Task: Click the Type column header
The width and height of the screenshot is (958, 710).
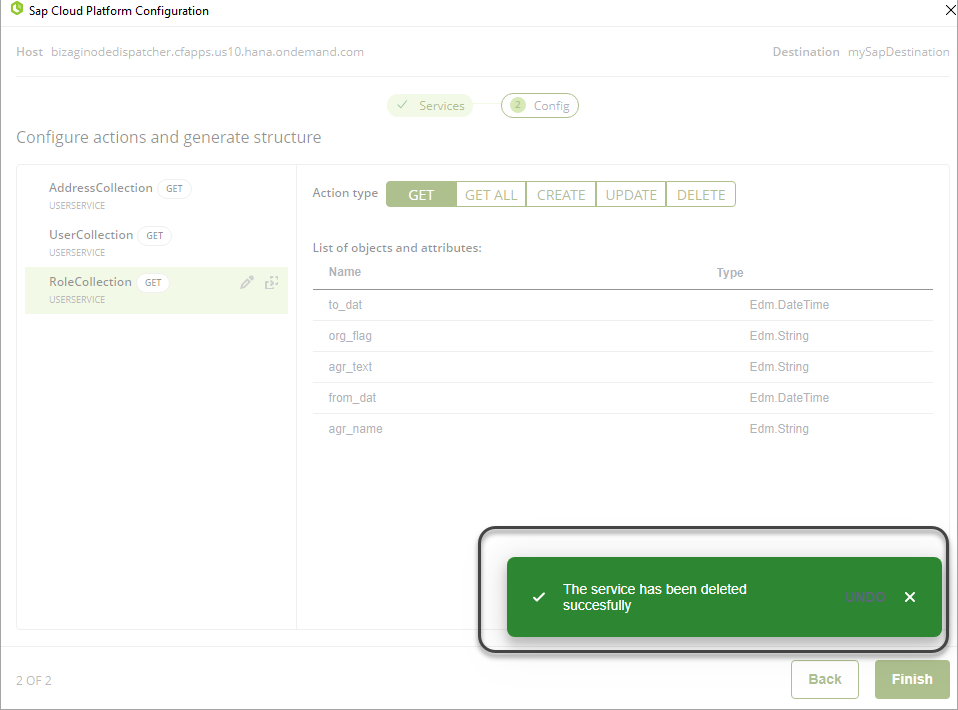Action: [x=730, y=273]
